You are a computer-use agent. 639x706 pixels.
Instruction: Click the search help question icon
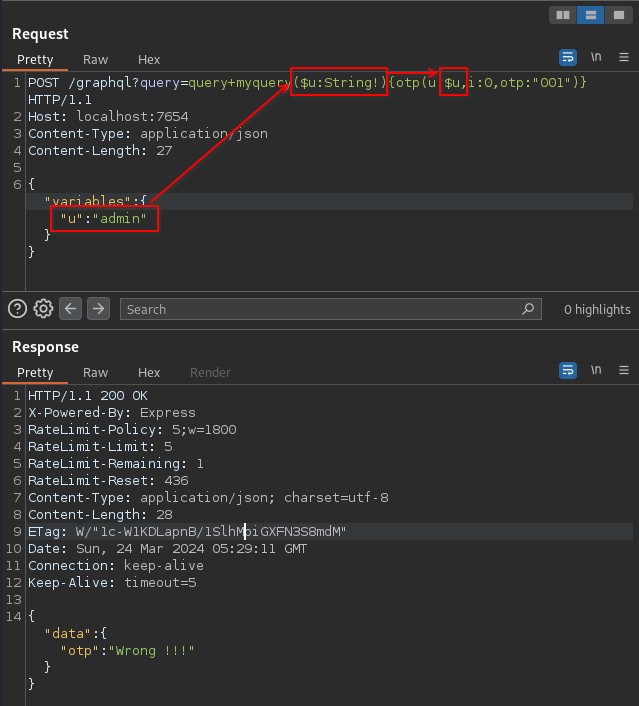pos(18,309)
